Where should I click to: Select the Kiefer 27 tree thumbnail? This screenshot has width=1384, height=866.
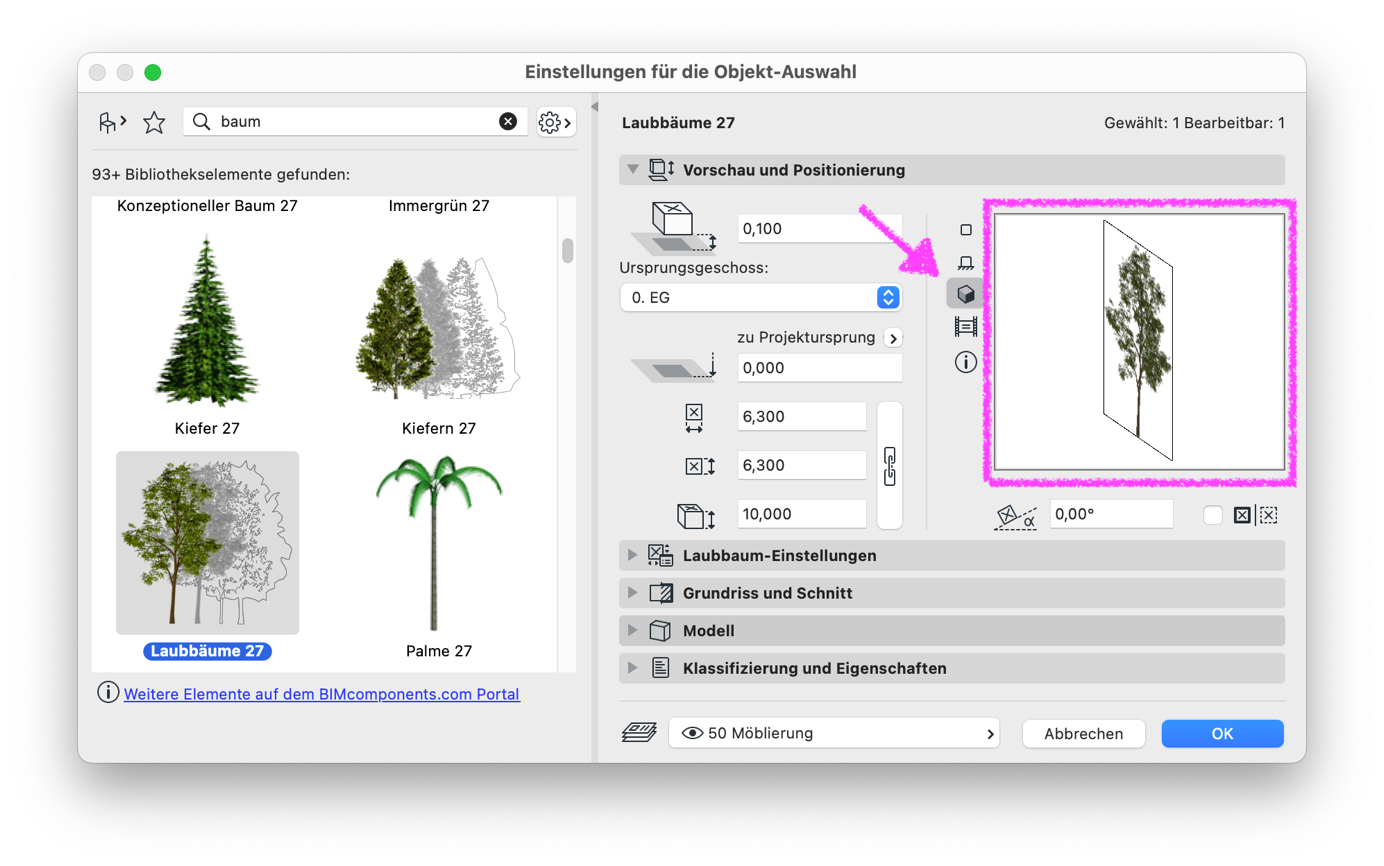point(206,320)
